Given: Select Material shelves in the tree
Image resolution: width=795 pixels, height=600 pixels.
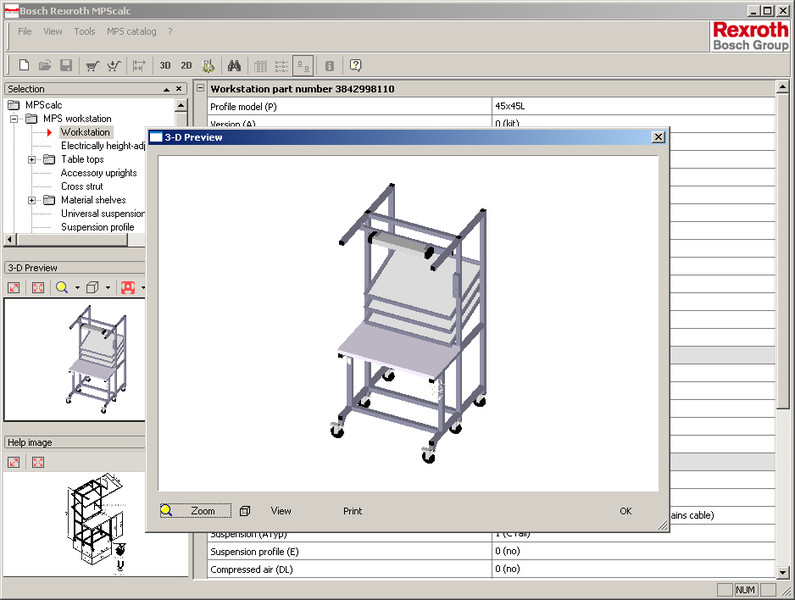Looking at the screenshot, I should tap(93, 200).
